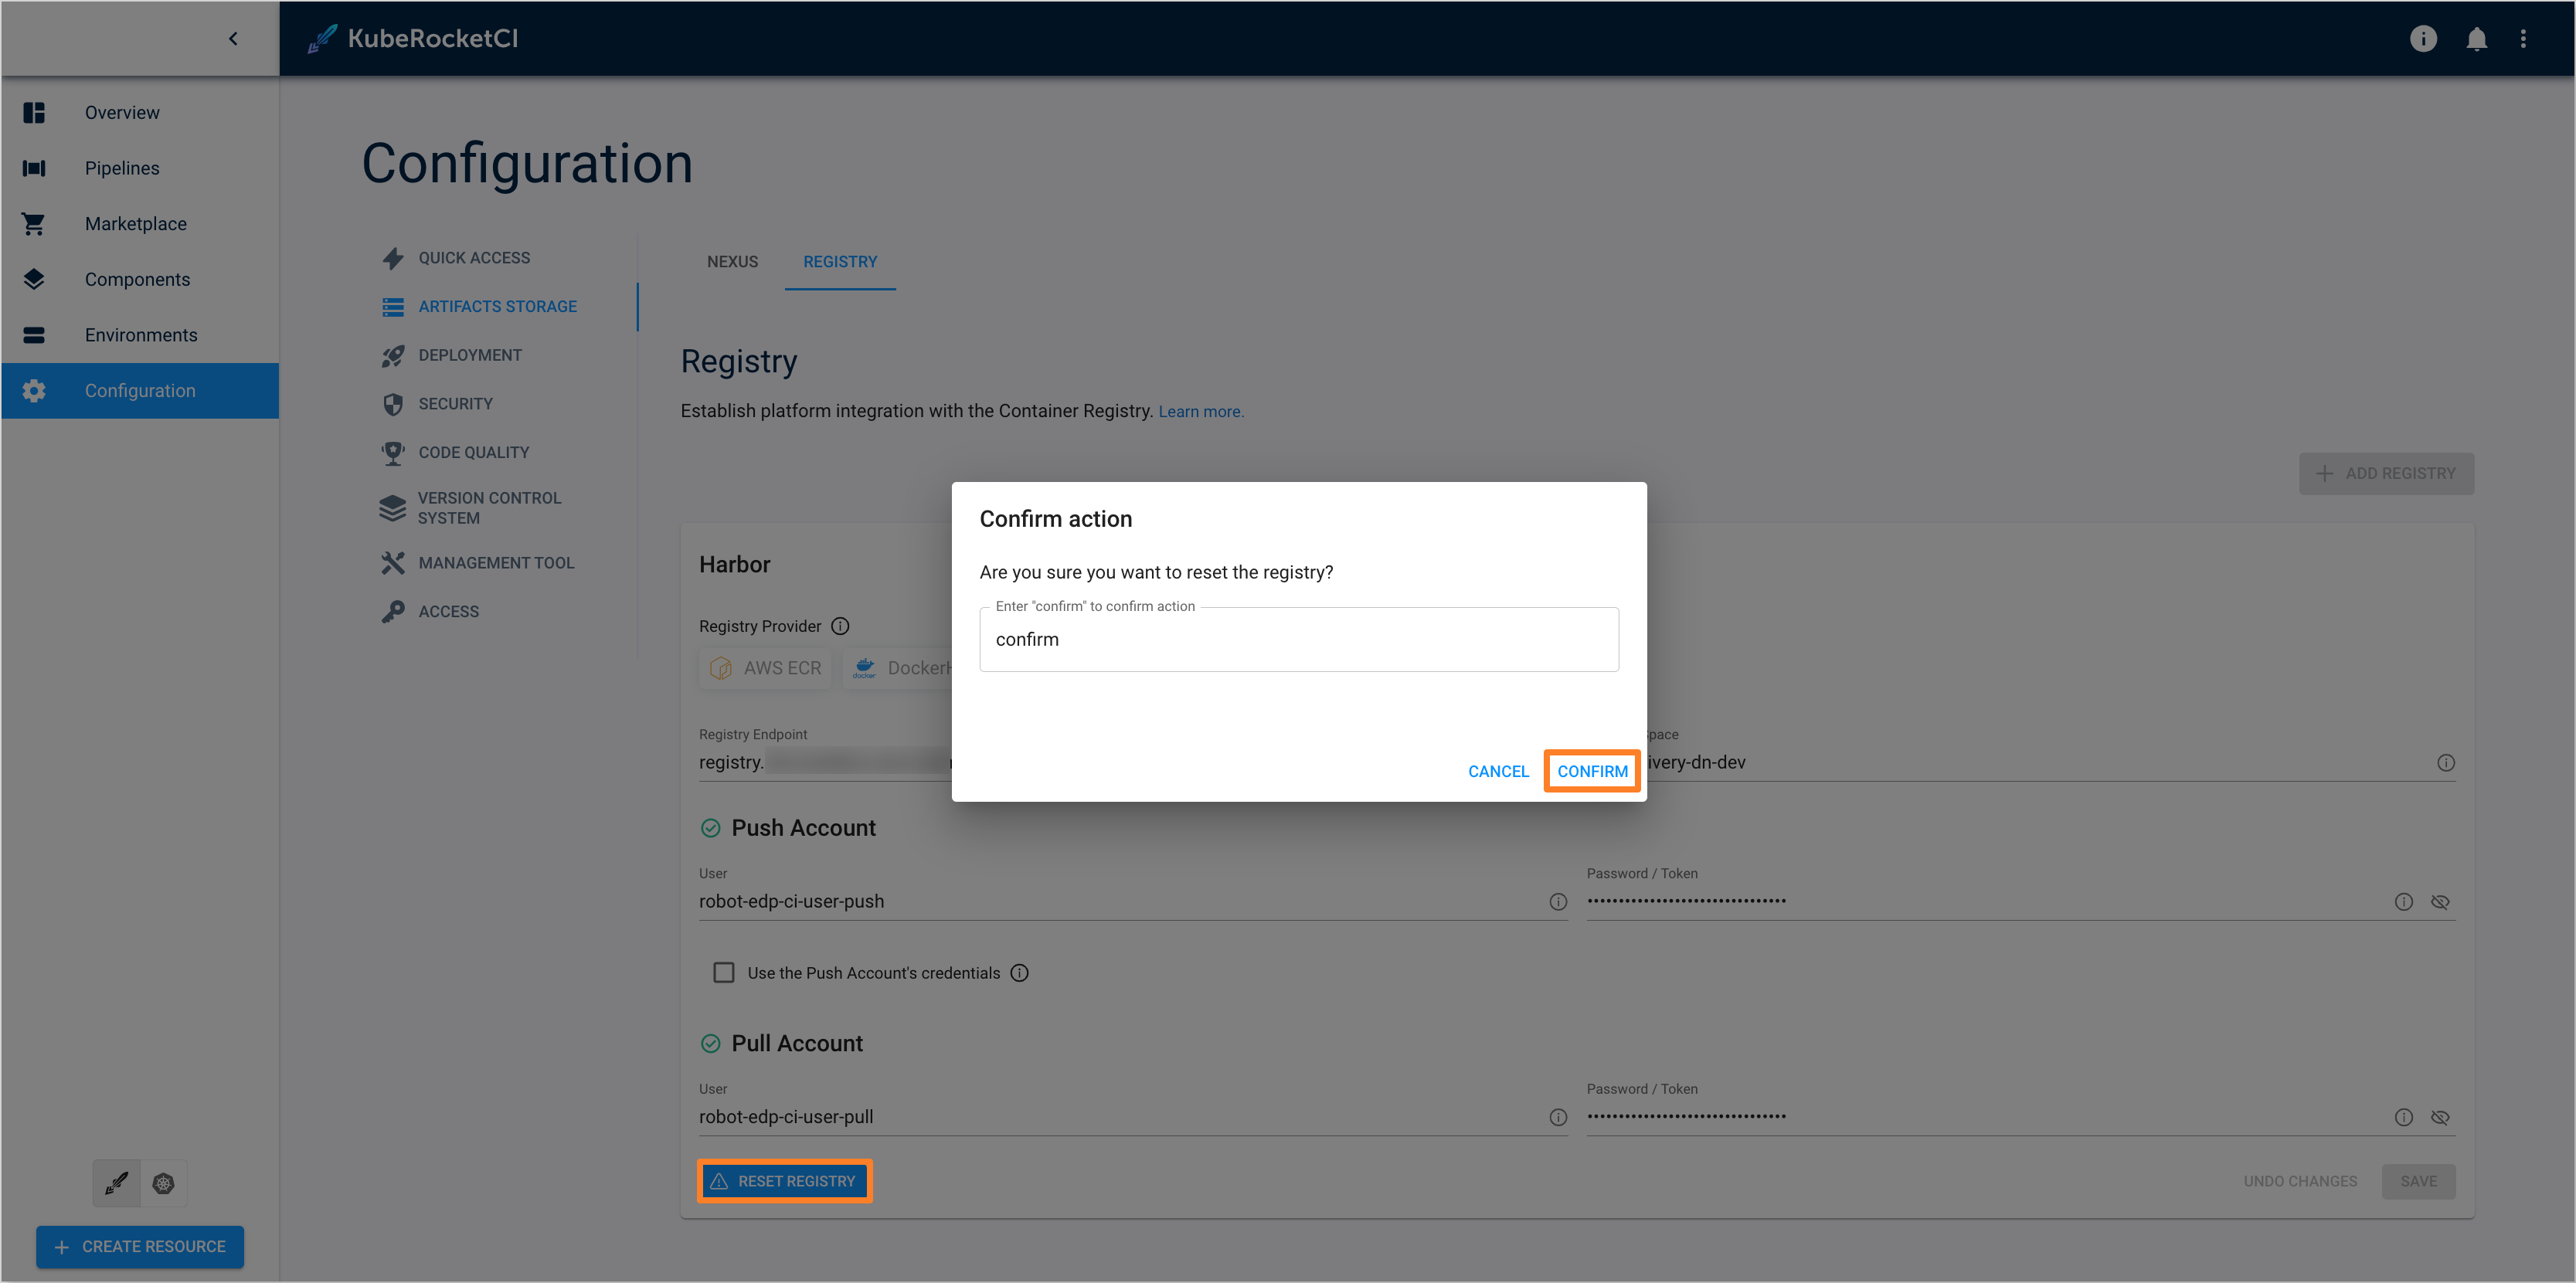Click the Reset Registry button
Screen dimensions: 2576x1283
[784, 1181]
